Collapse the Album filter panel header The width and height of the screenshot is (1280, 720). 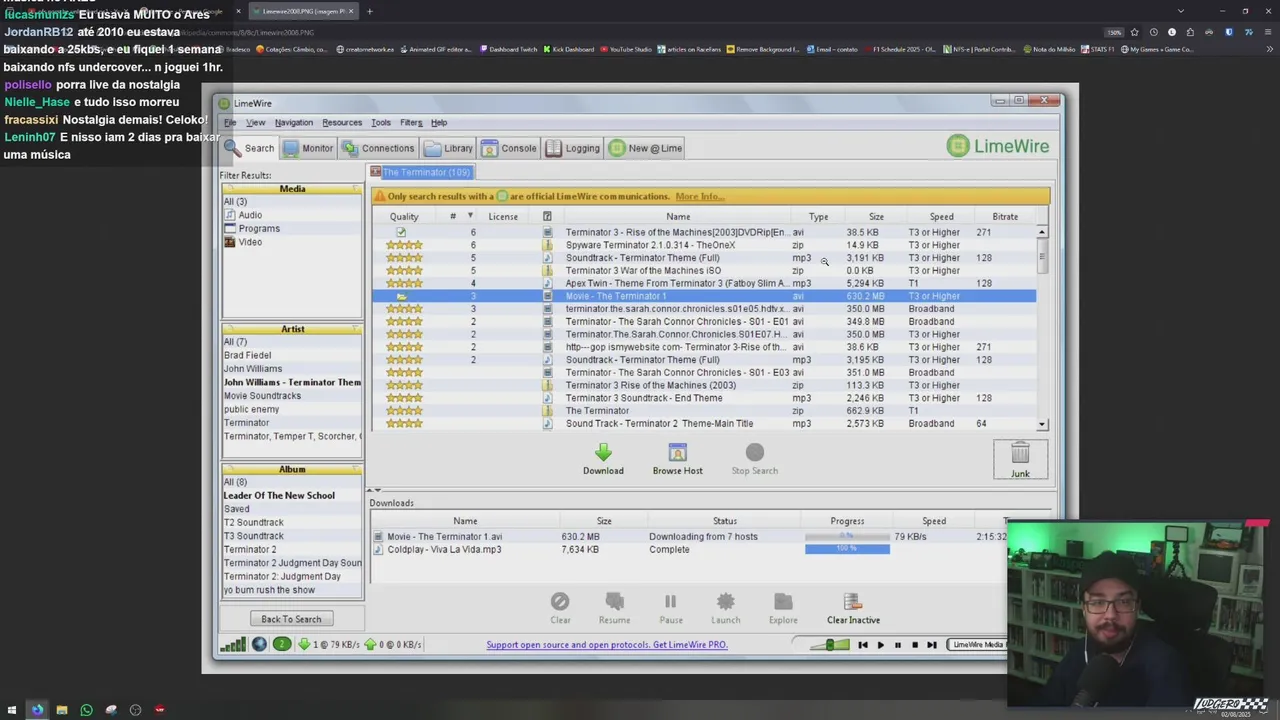coord(292,468)
